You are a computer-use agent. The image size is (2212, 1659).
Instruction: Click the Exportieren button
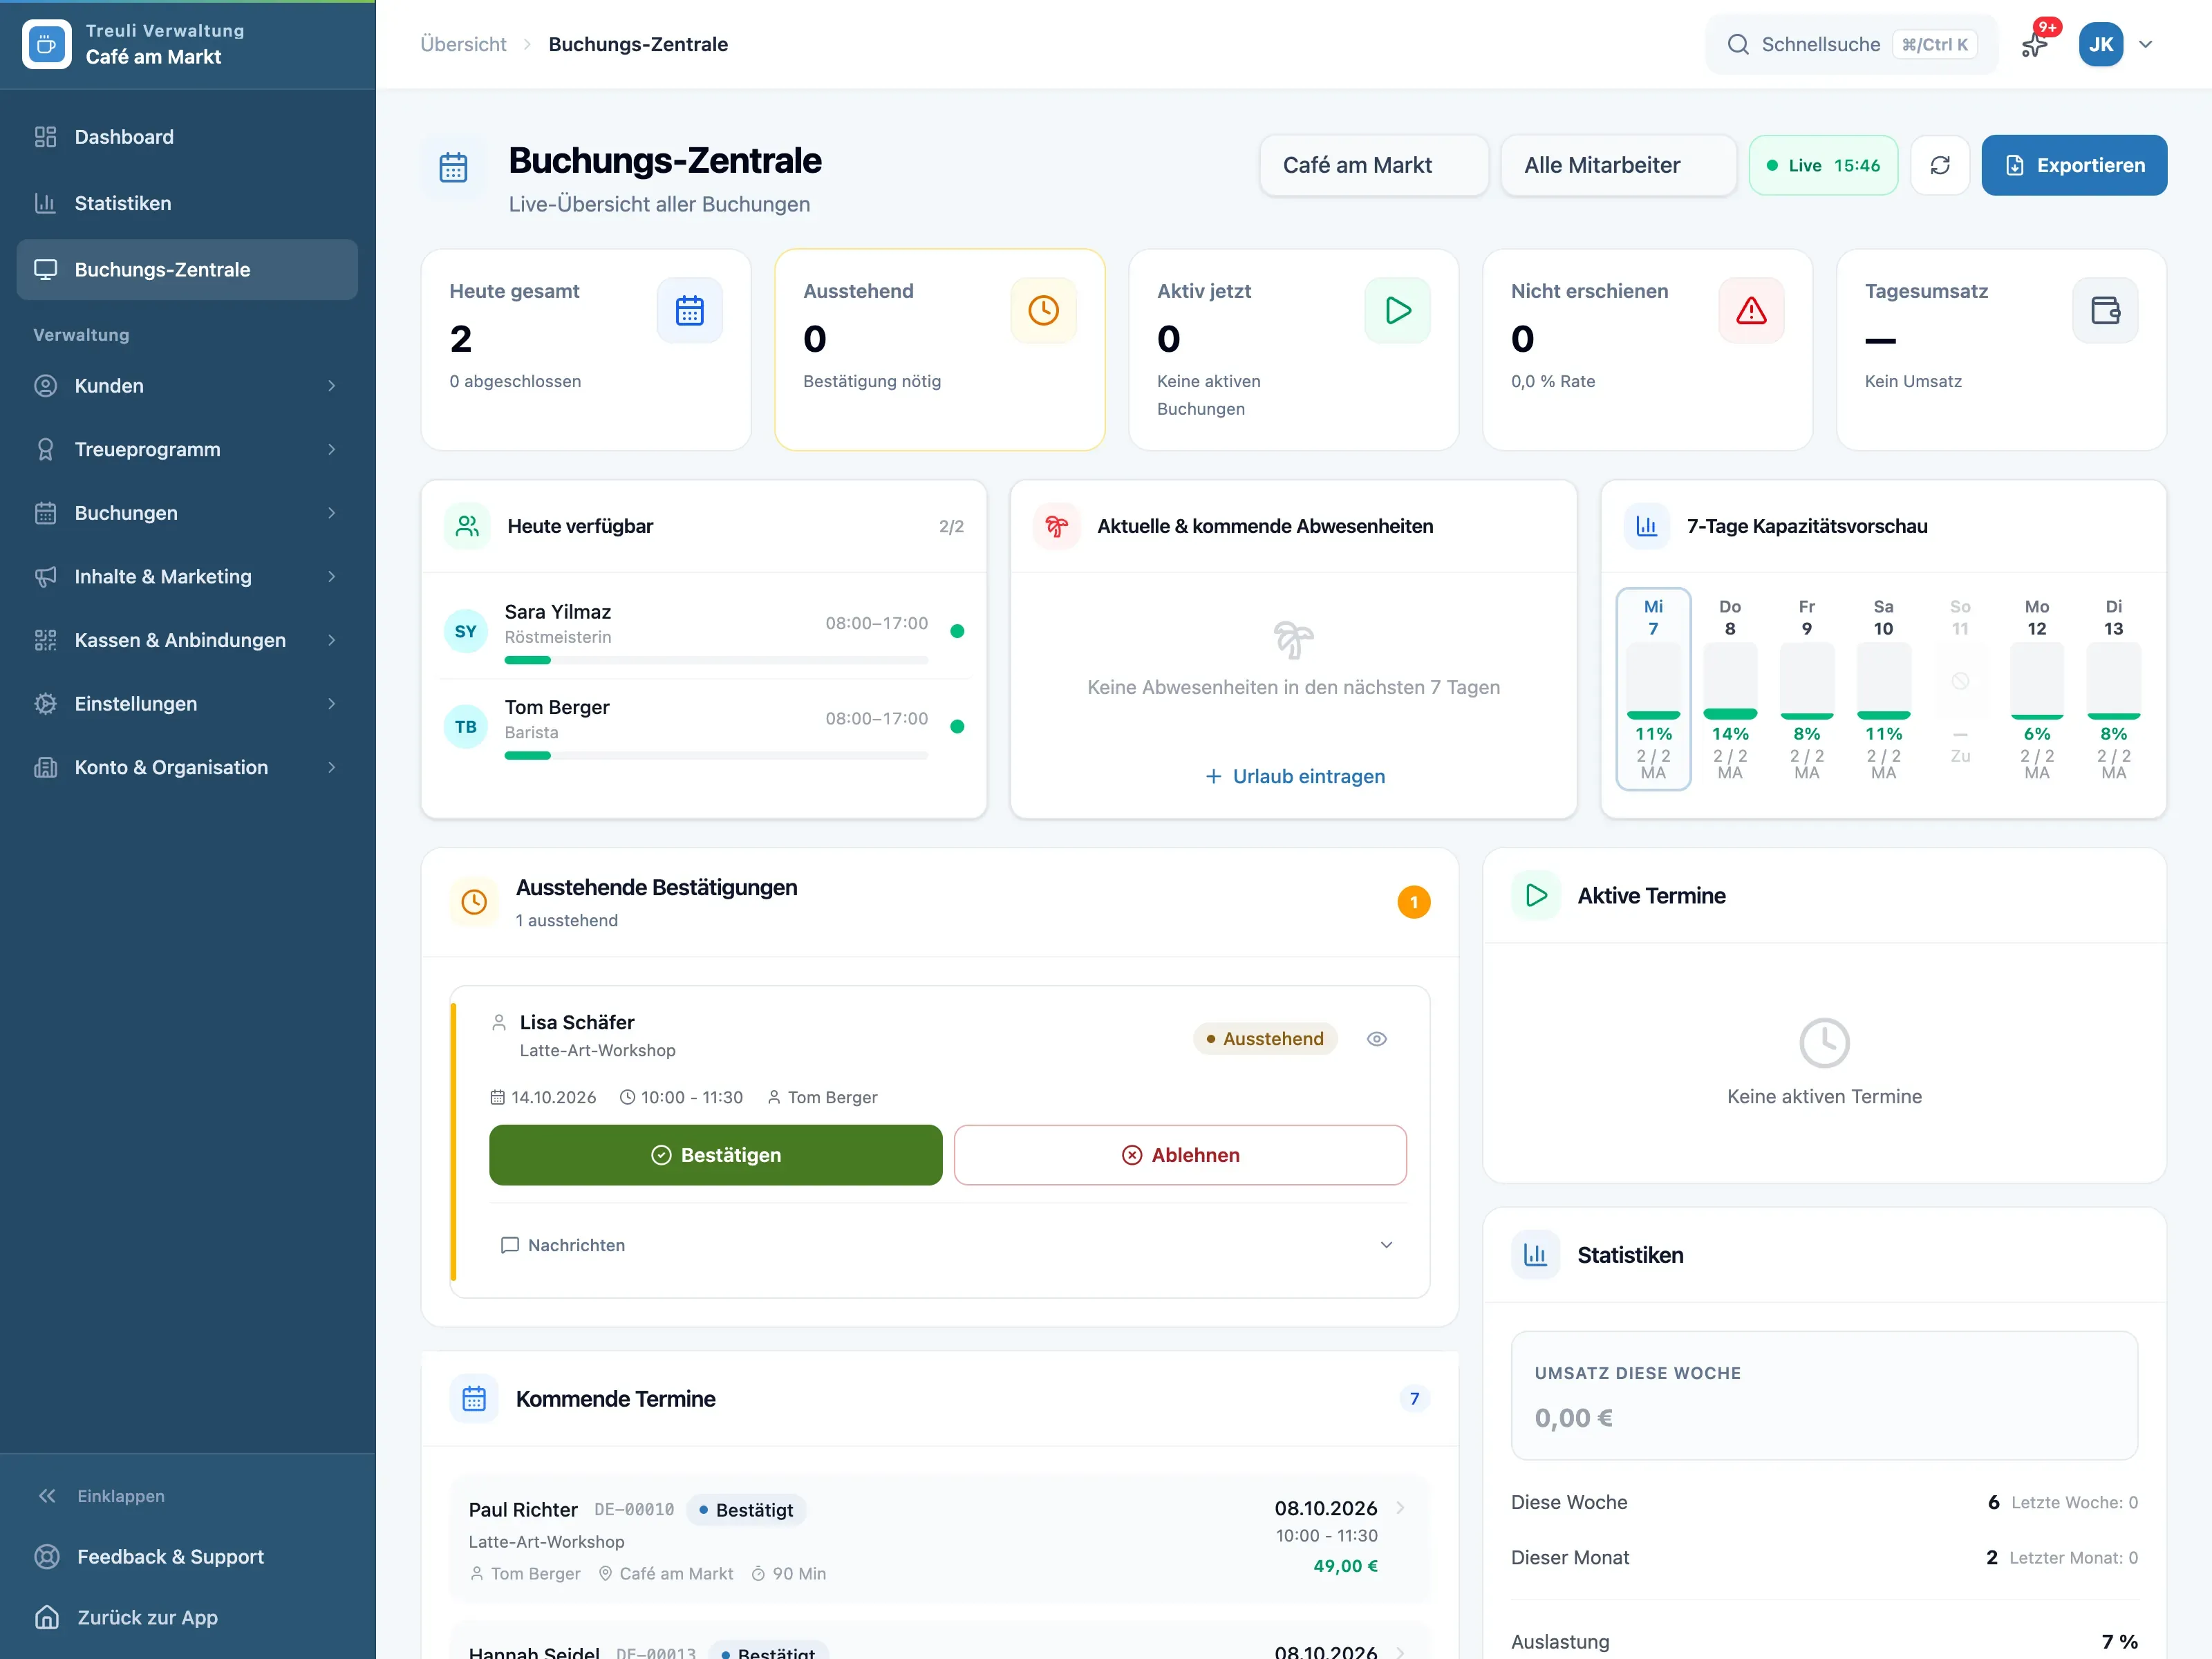pyautogui.click(x=2074, y=165)
